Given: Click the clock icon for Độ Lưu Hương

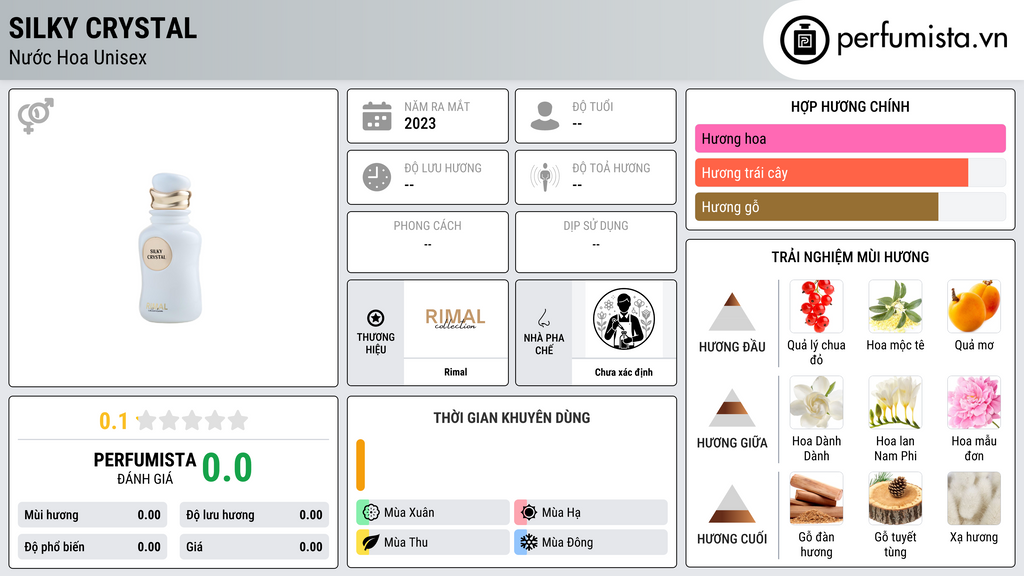Looking at the screenshot, I should point(377,177).
